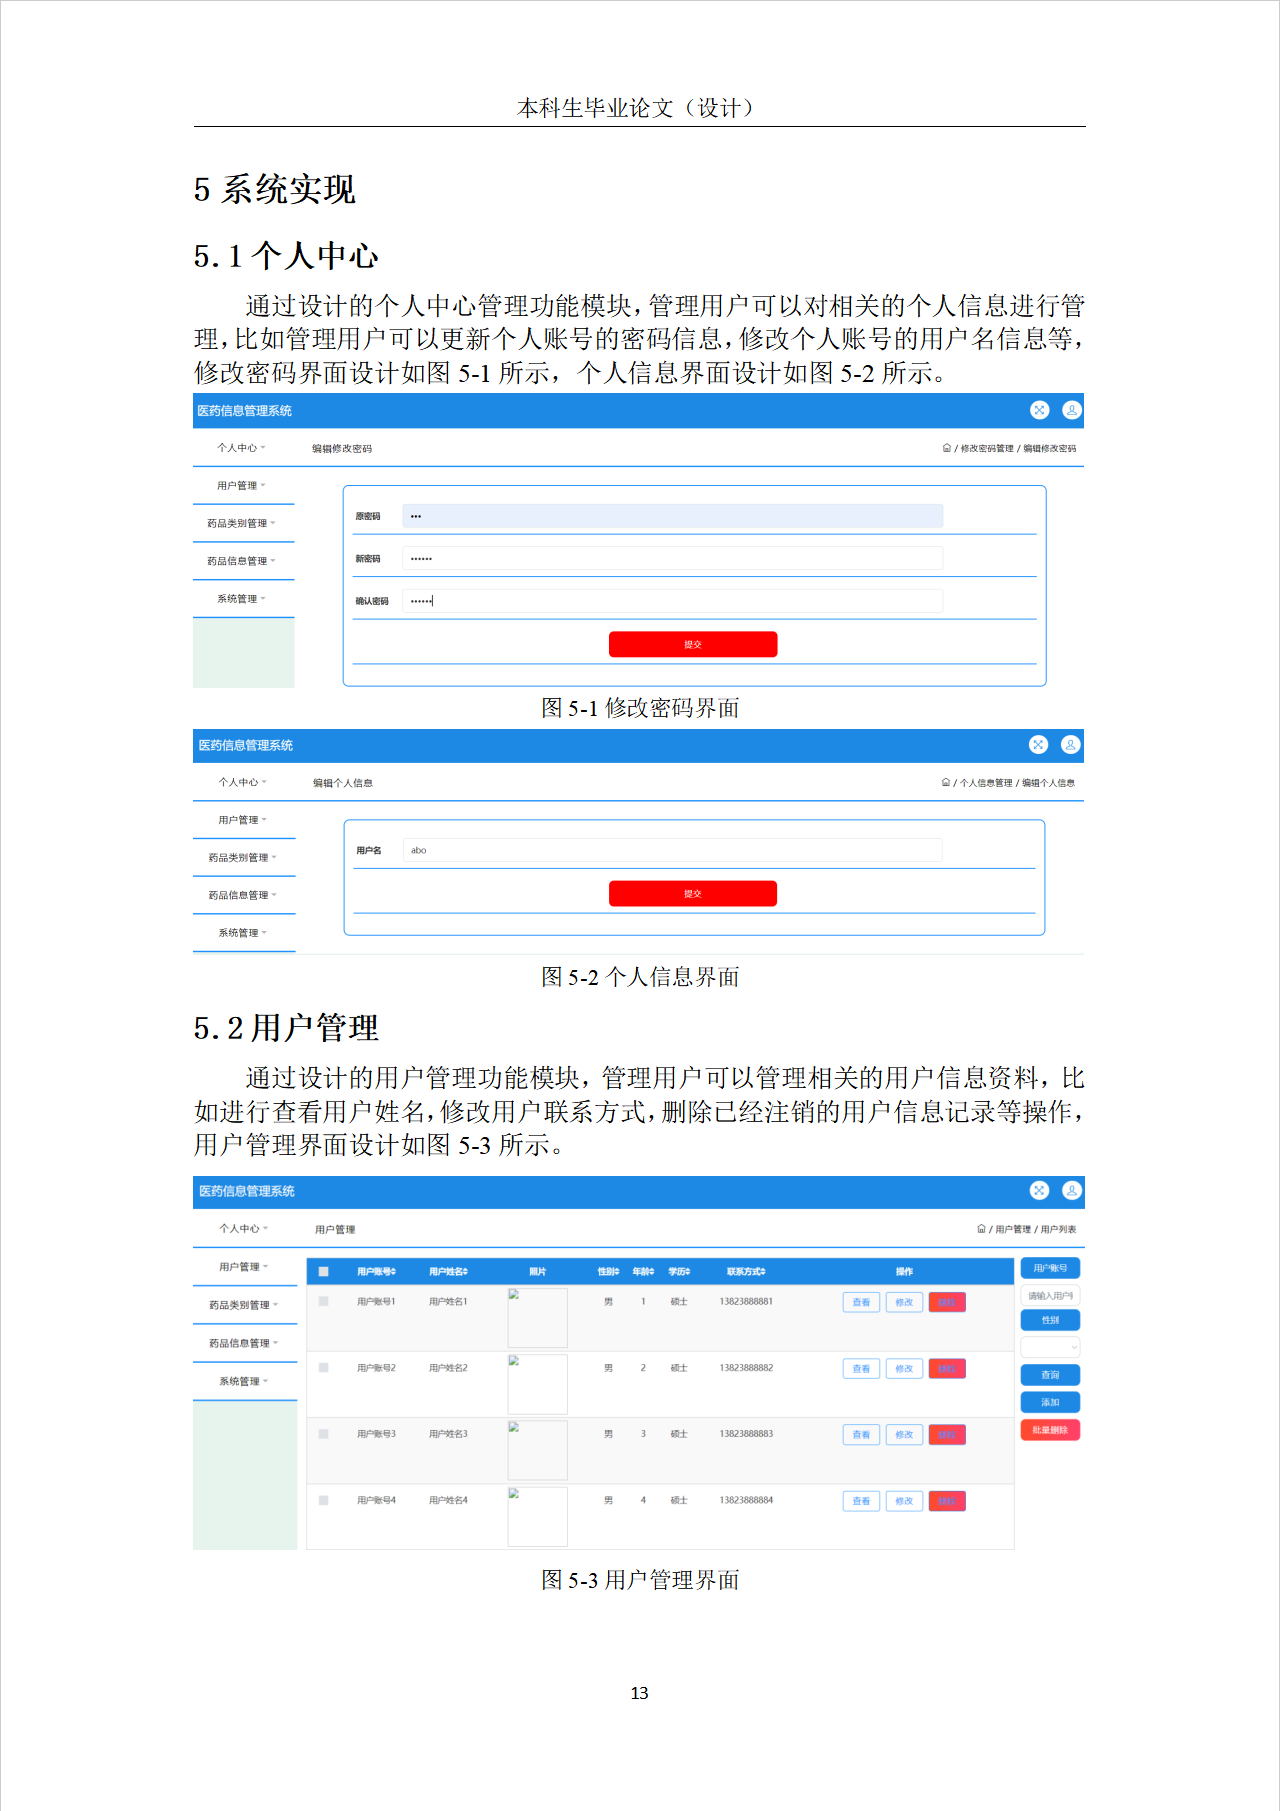1280x1811 pixels.
Task: Check the checkbox for 用户账号2 row
Action: tap(324, 1368)
